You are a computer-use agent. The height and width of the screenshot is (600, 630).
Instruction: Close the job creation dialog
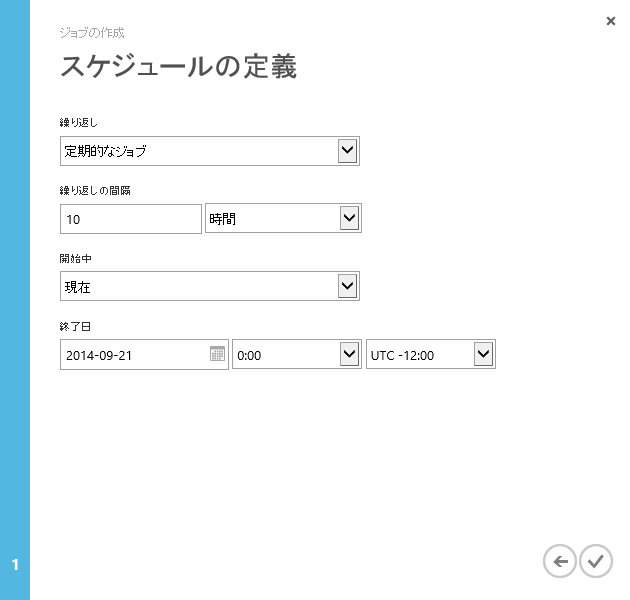pyautogui.click(x=611, y=21)
